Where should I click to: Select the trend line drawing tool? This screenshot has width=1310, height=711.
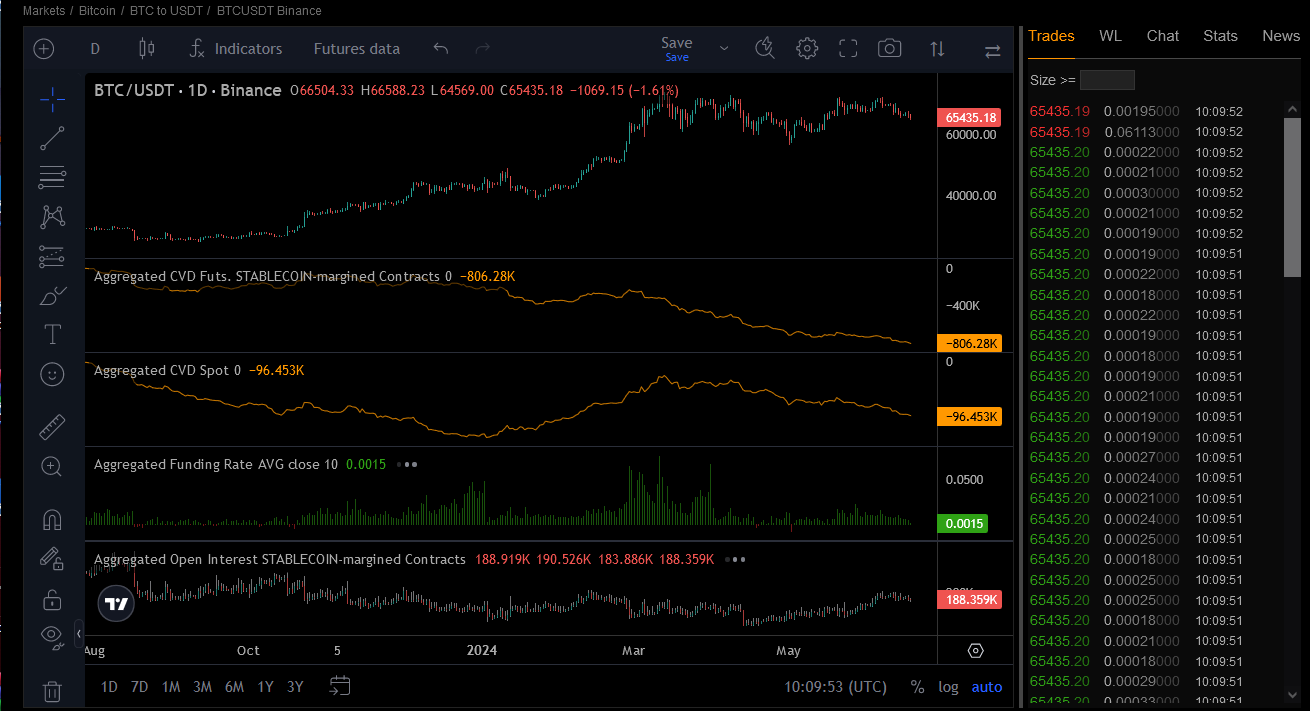[x=52, y=138]
